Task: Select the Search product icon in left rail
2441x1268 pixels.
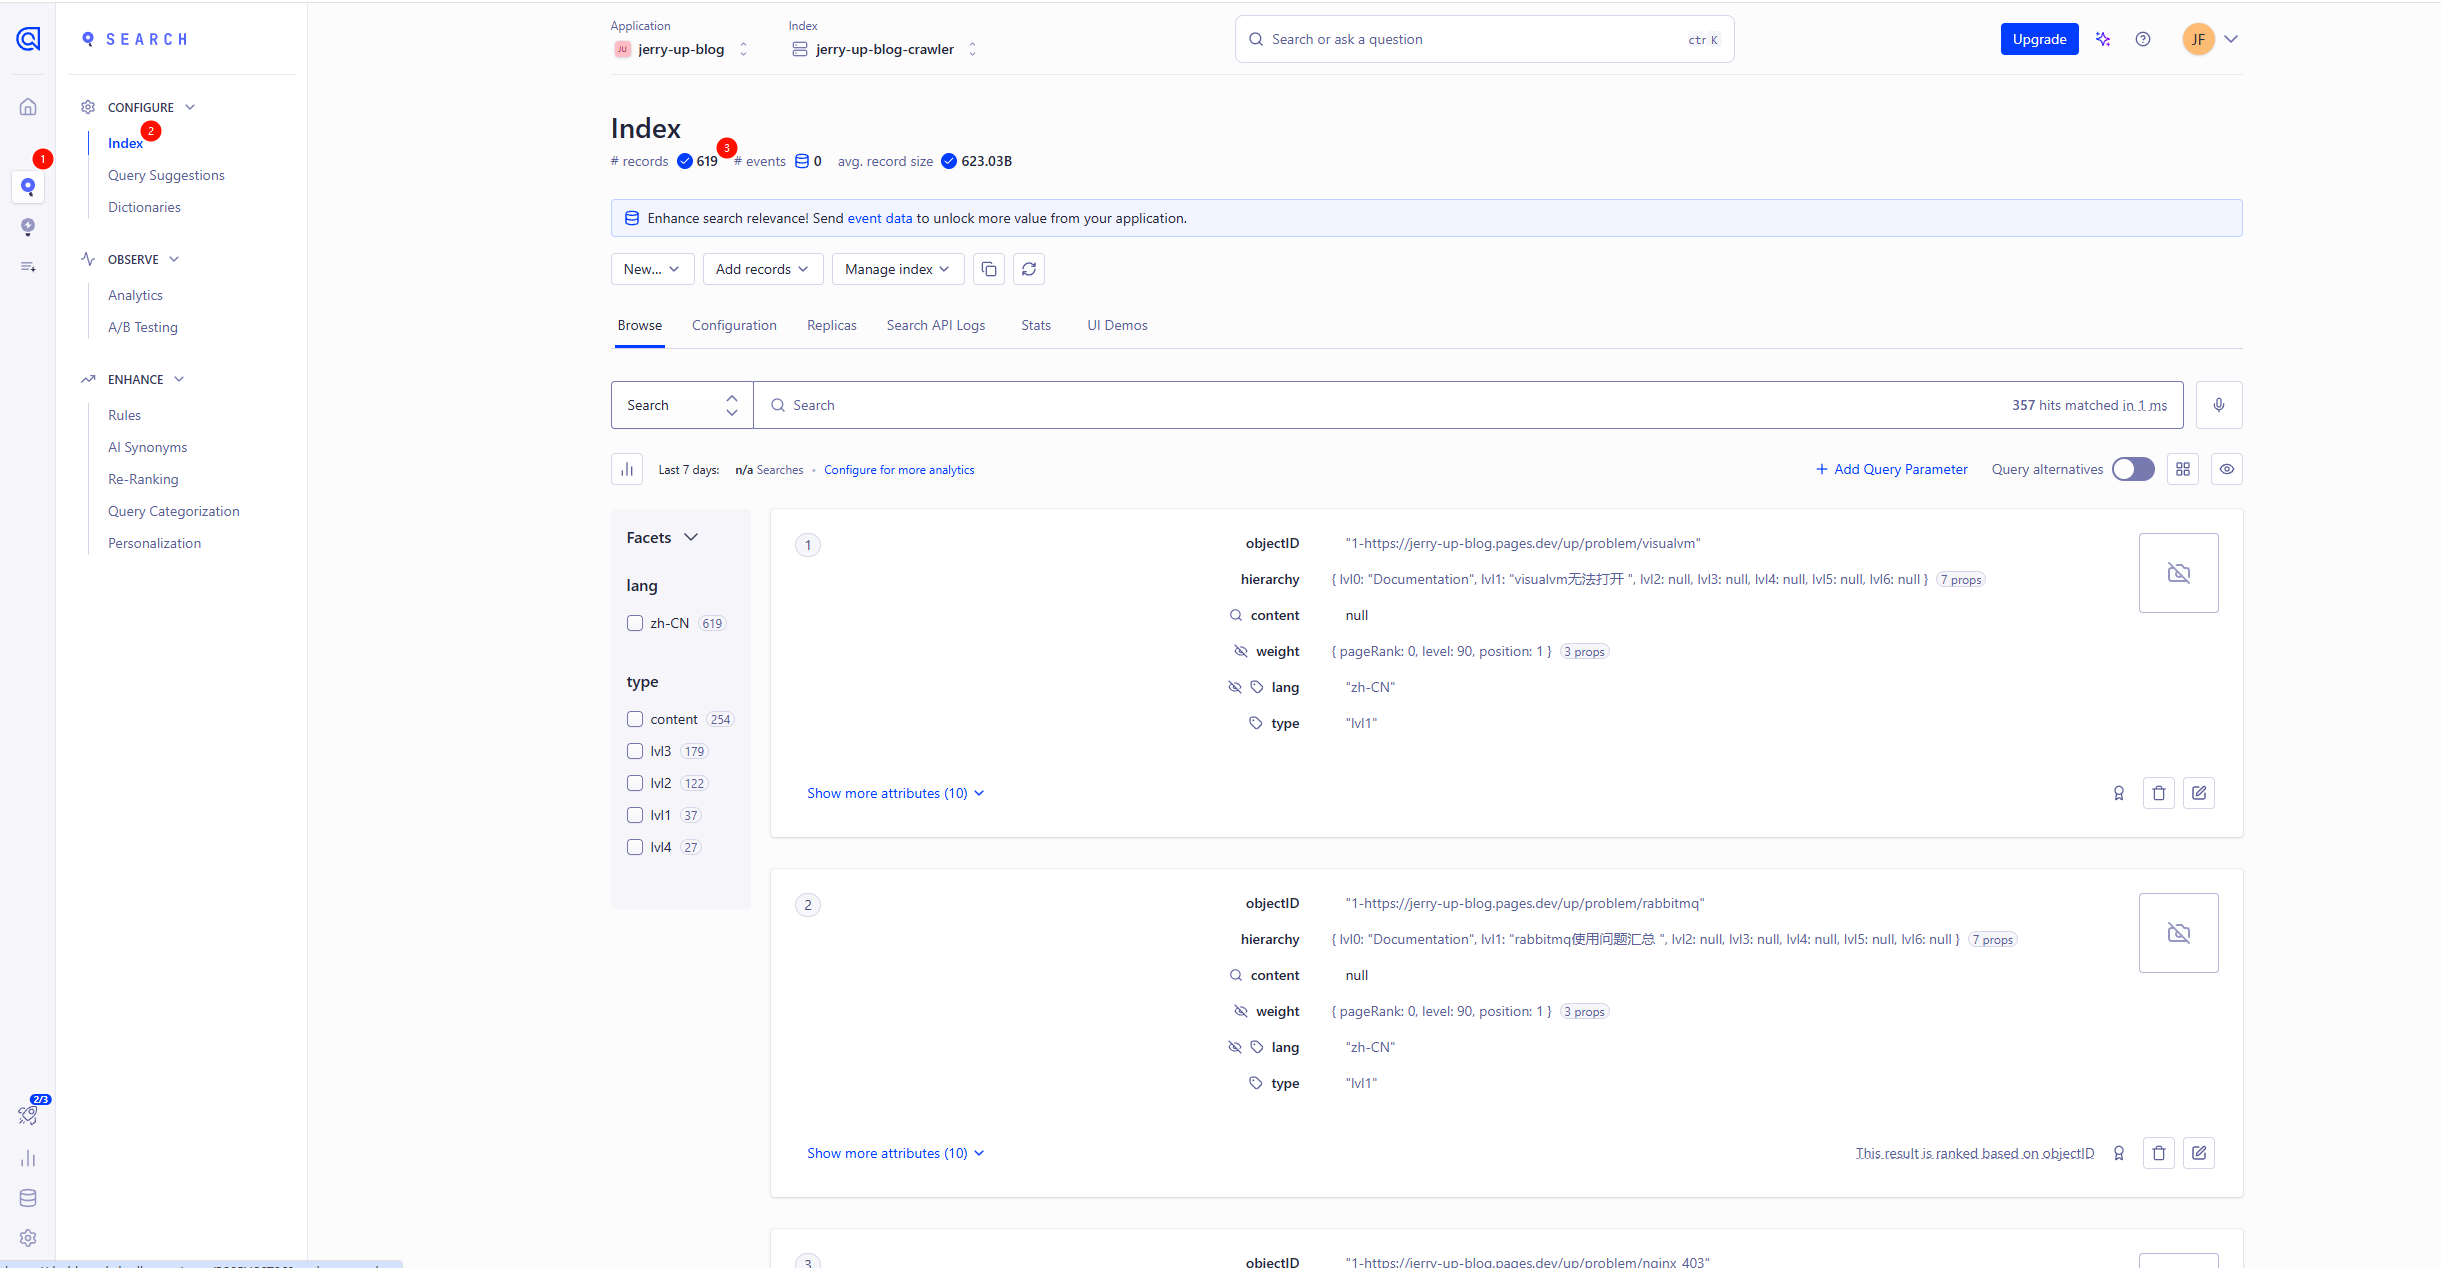Action: pyautogui.click(x=28, y=187)
